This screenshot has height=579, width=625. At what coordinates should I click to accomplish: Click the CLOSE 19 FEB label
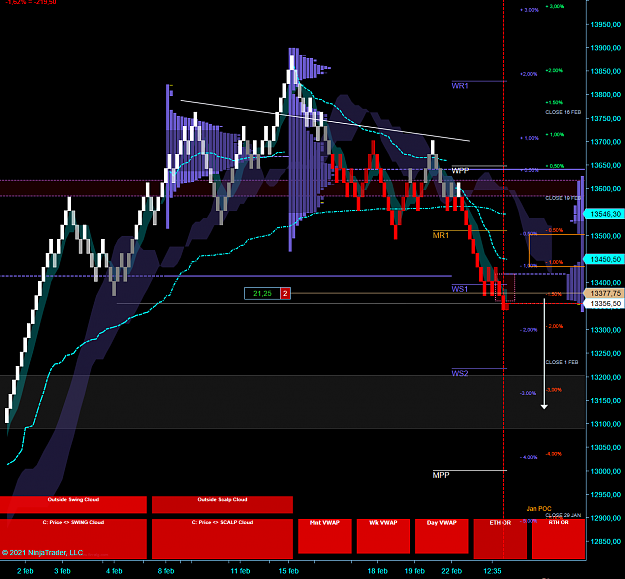tap(563, 198)
